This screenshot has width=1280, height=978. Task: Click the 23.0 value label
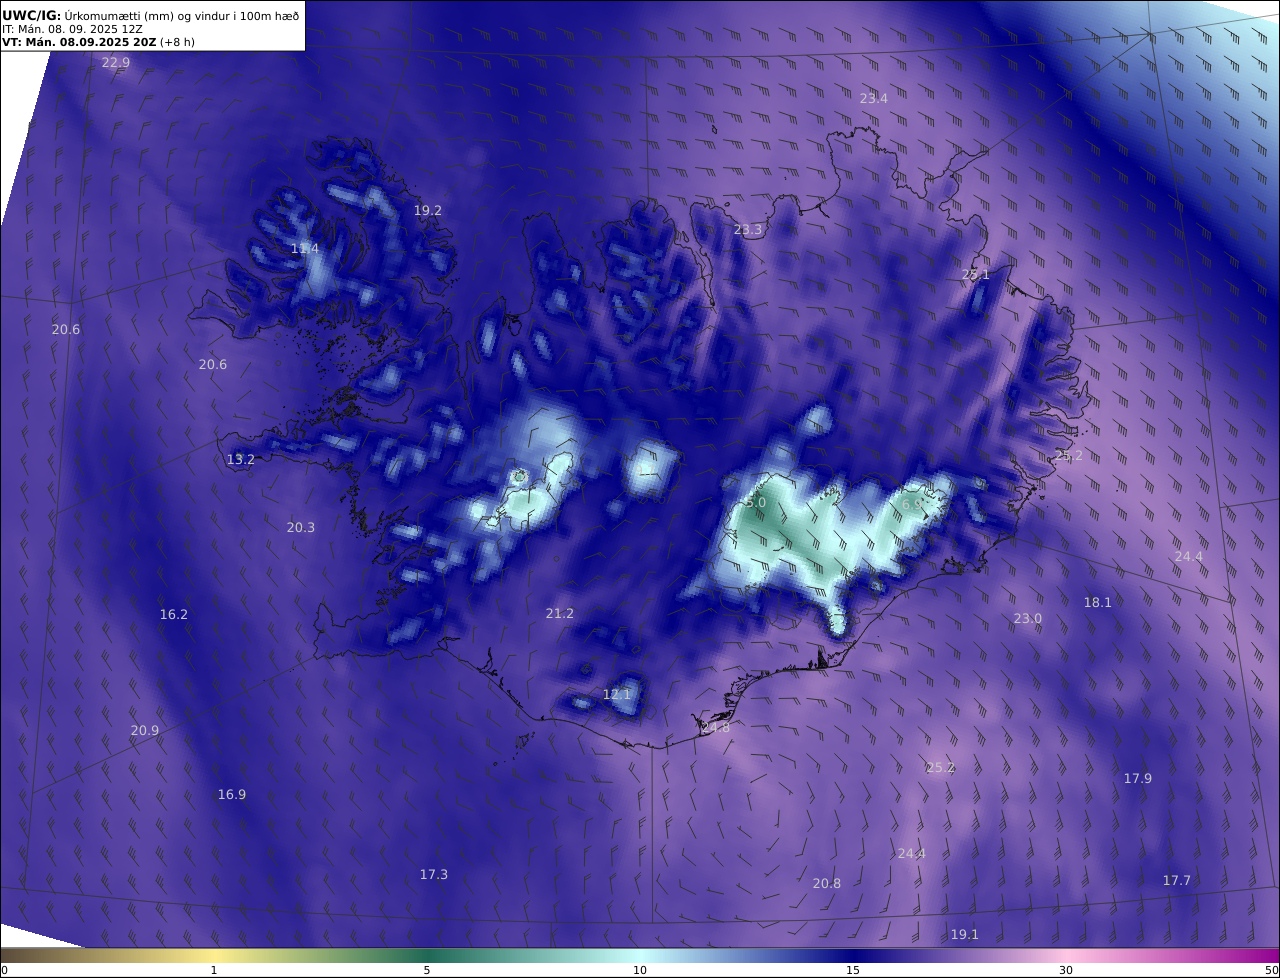(1028, 618)
